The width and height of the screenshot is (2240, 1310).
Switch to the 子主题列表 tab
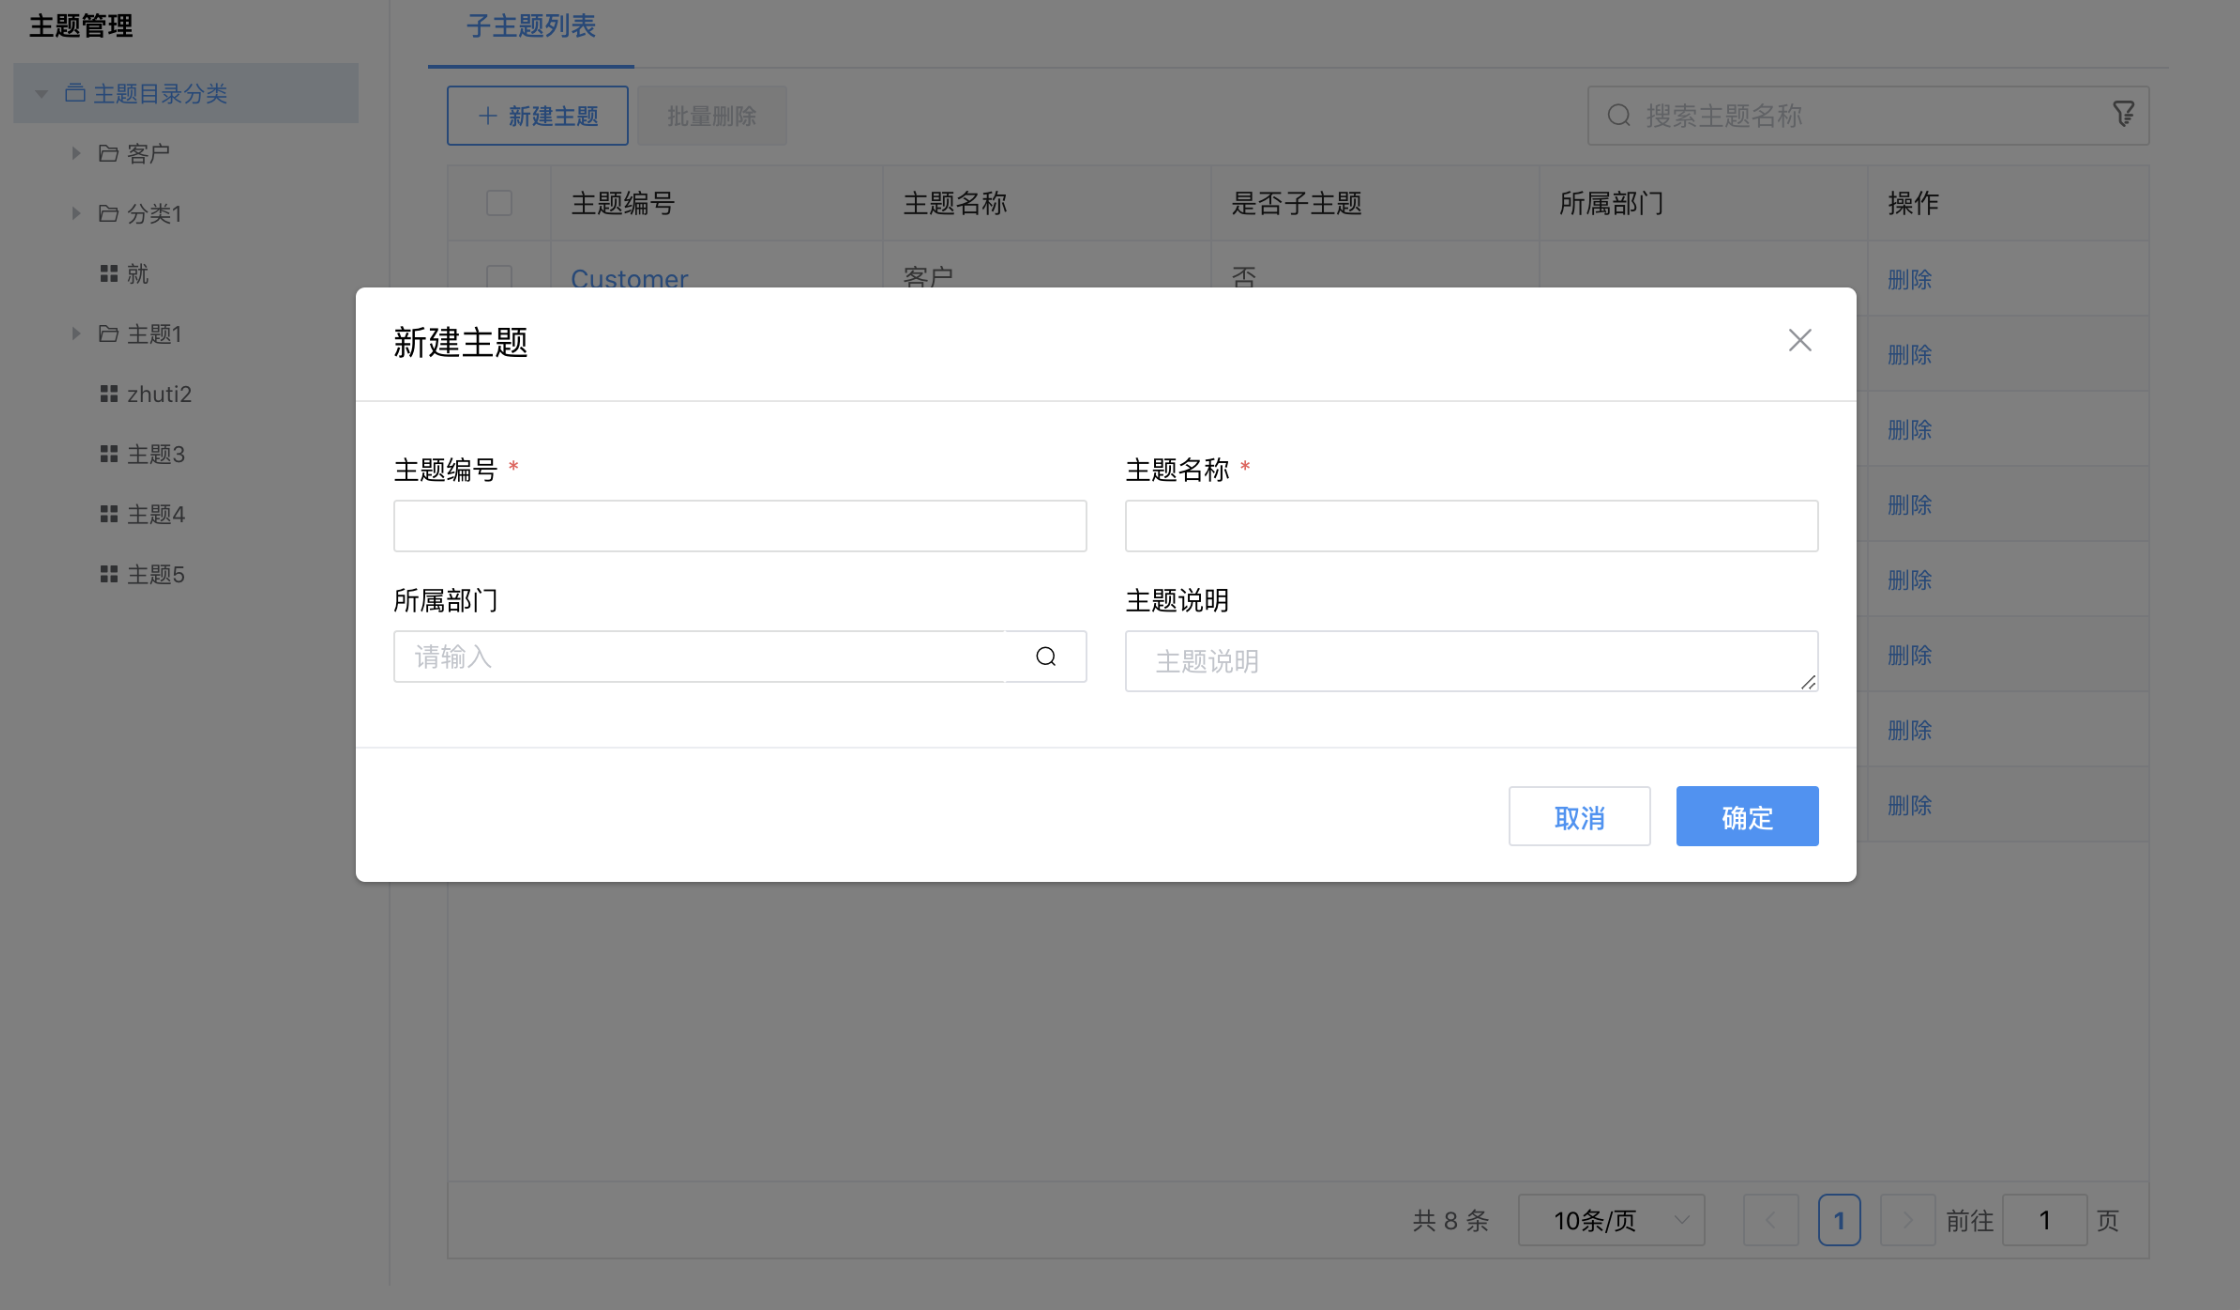[529, 27]
